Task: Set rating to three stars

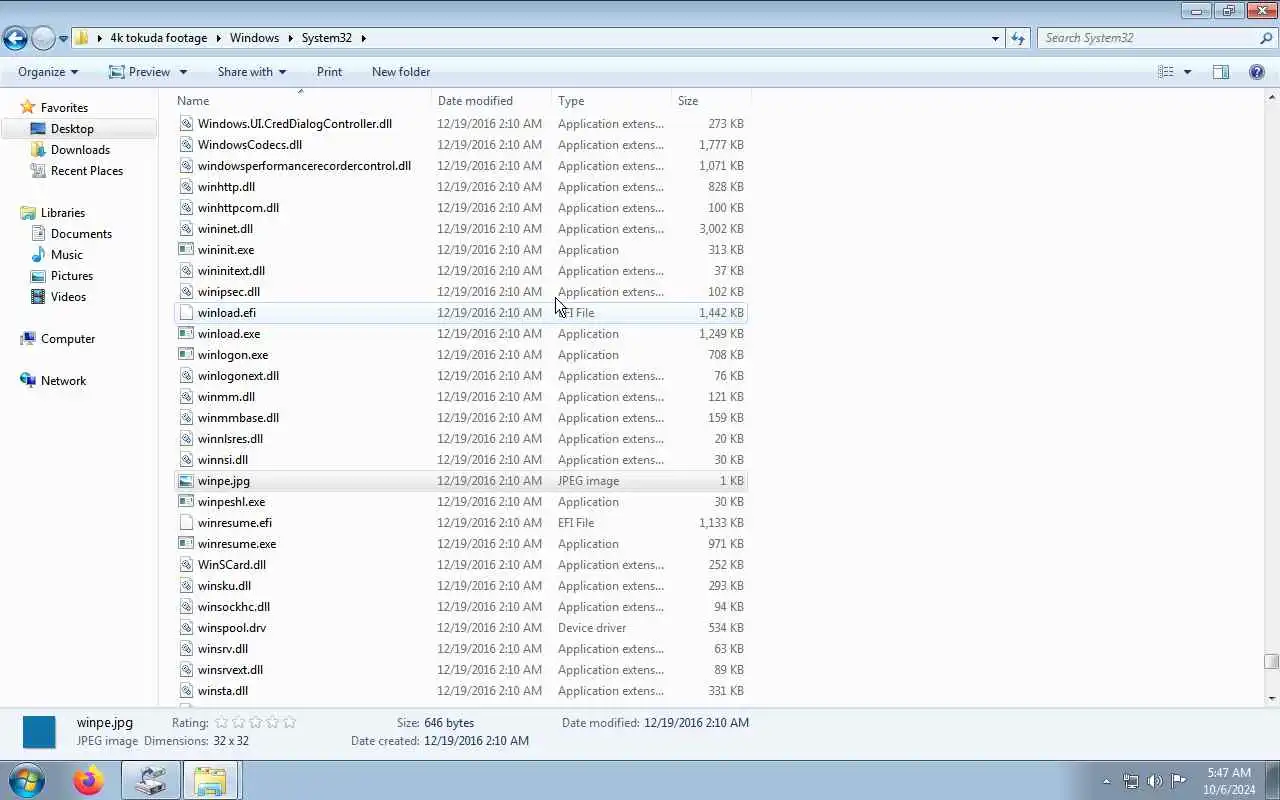Action: click(256, 722)
